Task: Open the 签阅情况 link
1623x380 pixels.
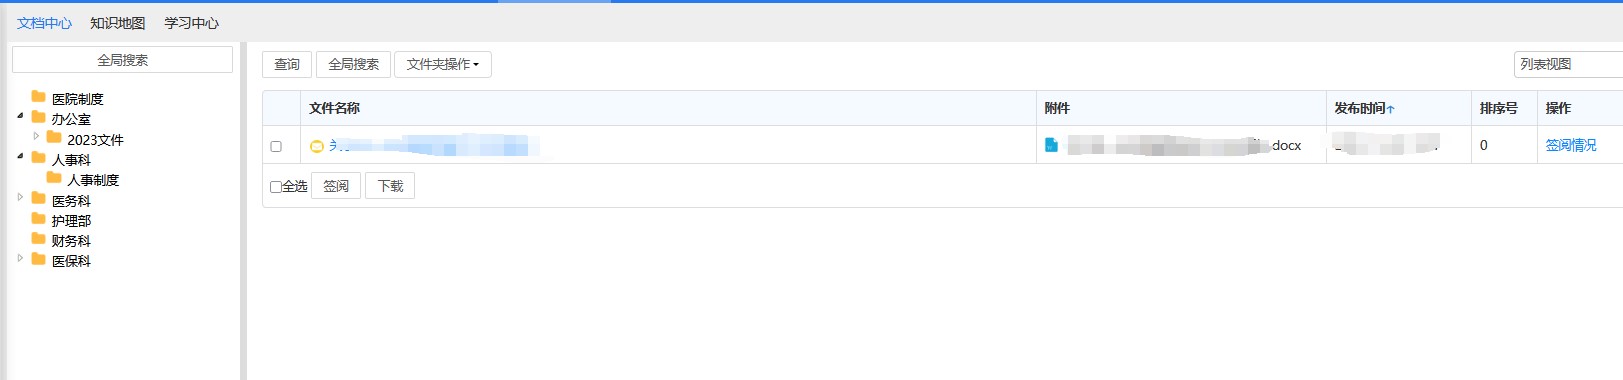Action: tap(1571, 145)
